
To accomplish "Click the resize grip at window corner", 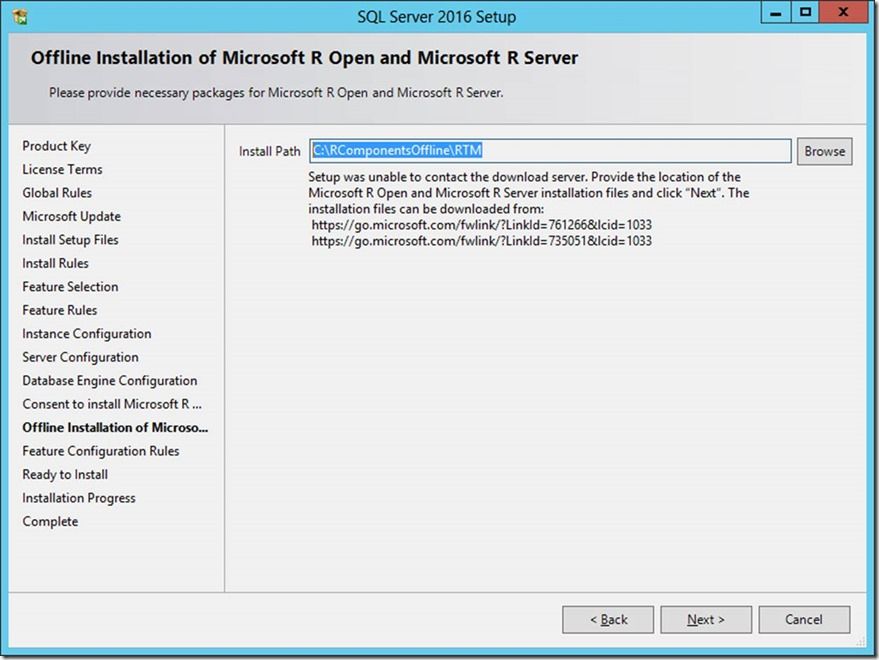I will (x=861, y=642).
